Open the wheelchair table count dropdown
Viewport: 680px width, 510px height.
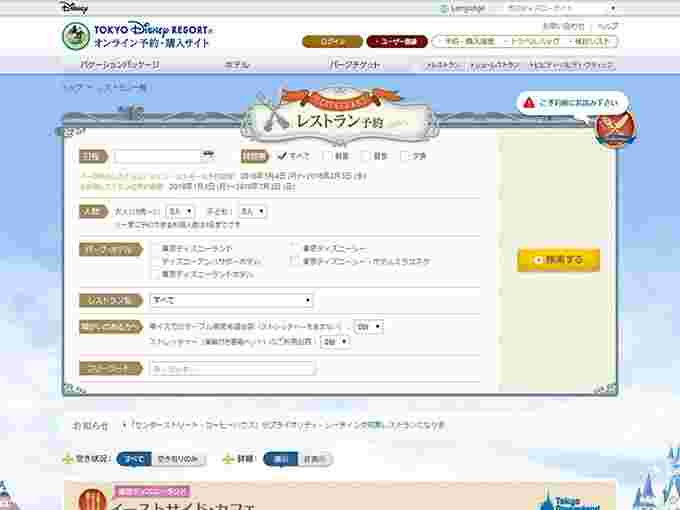[369, 326]
